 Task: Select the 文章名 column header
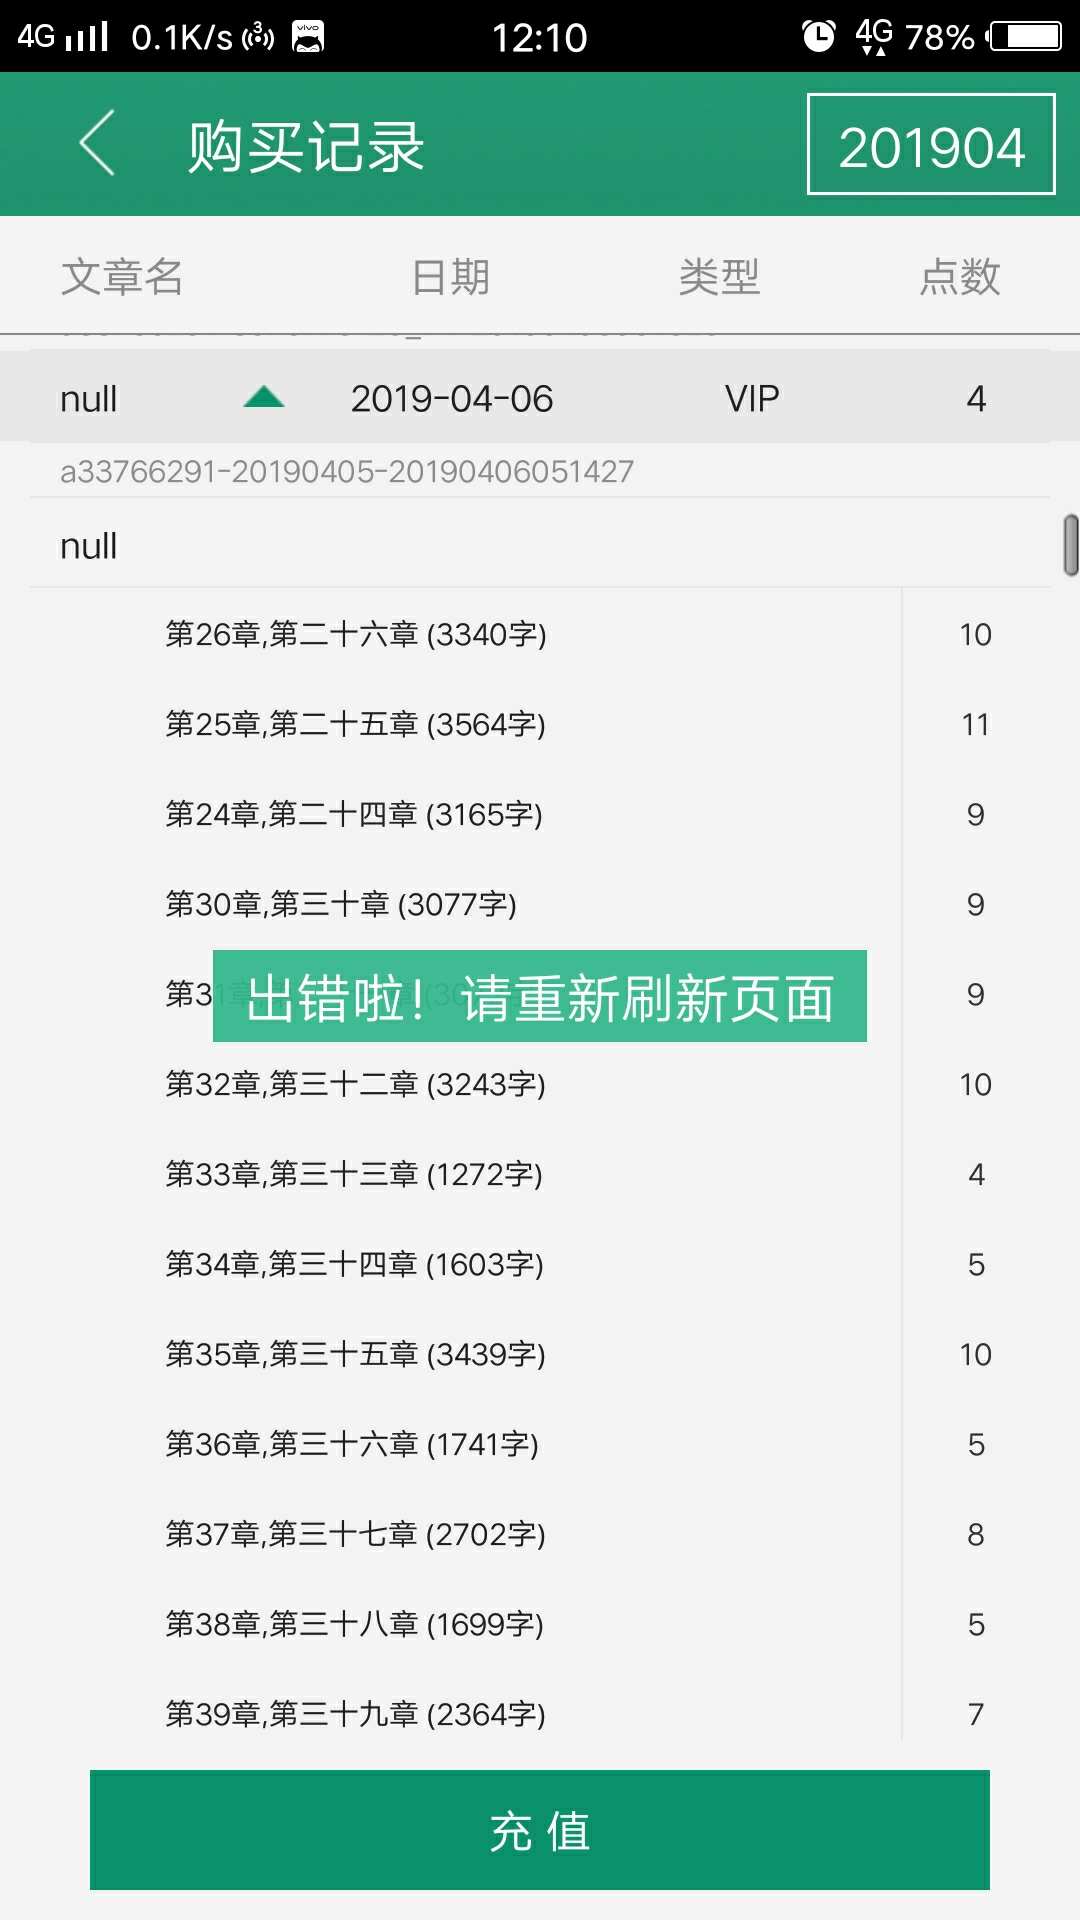[122, 277]
